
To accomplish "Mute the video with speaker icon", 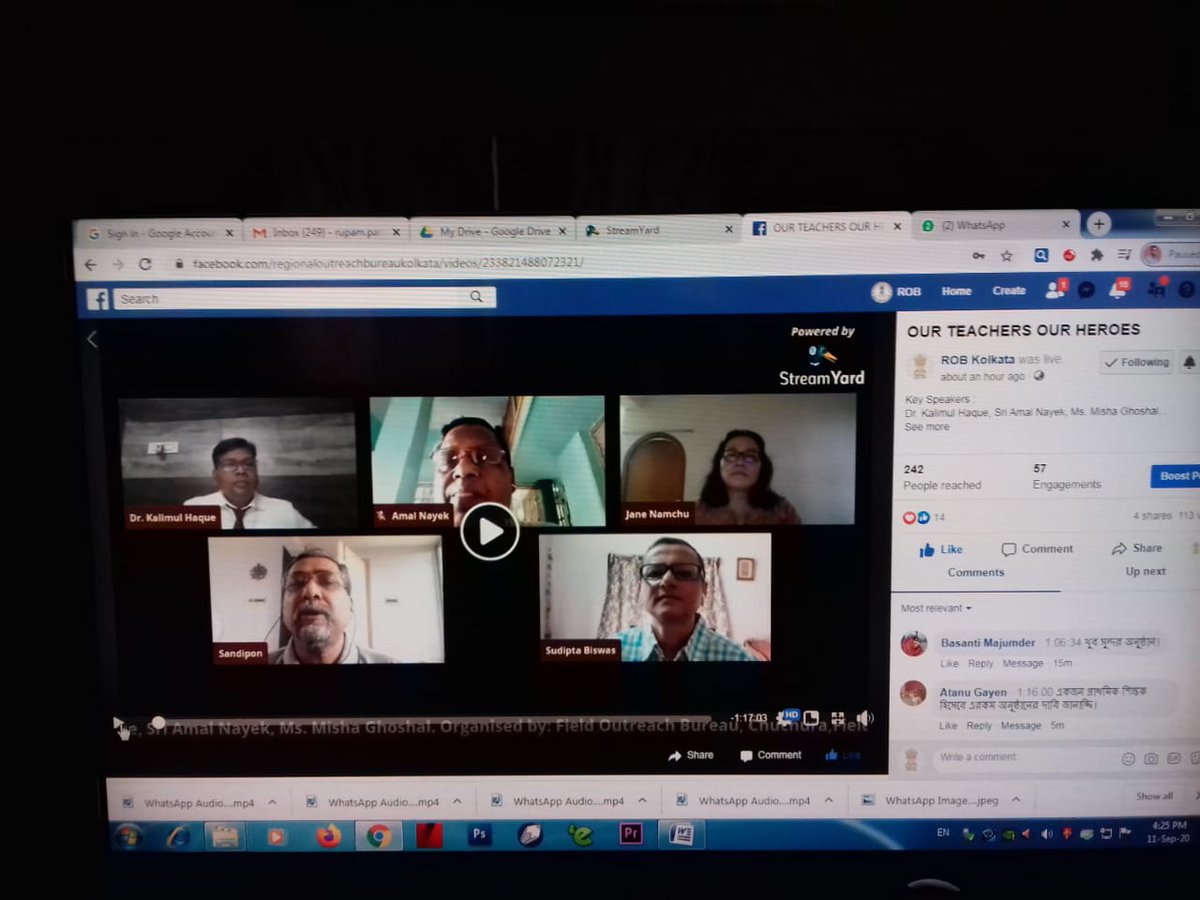I will coord(864,718).
